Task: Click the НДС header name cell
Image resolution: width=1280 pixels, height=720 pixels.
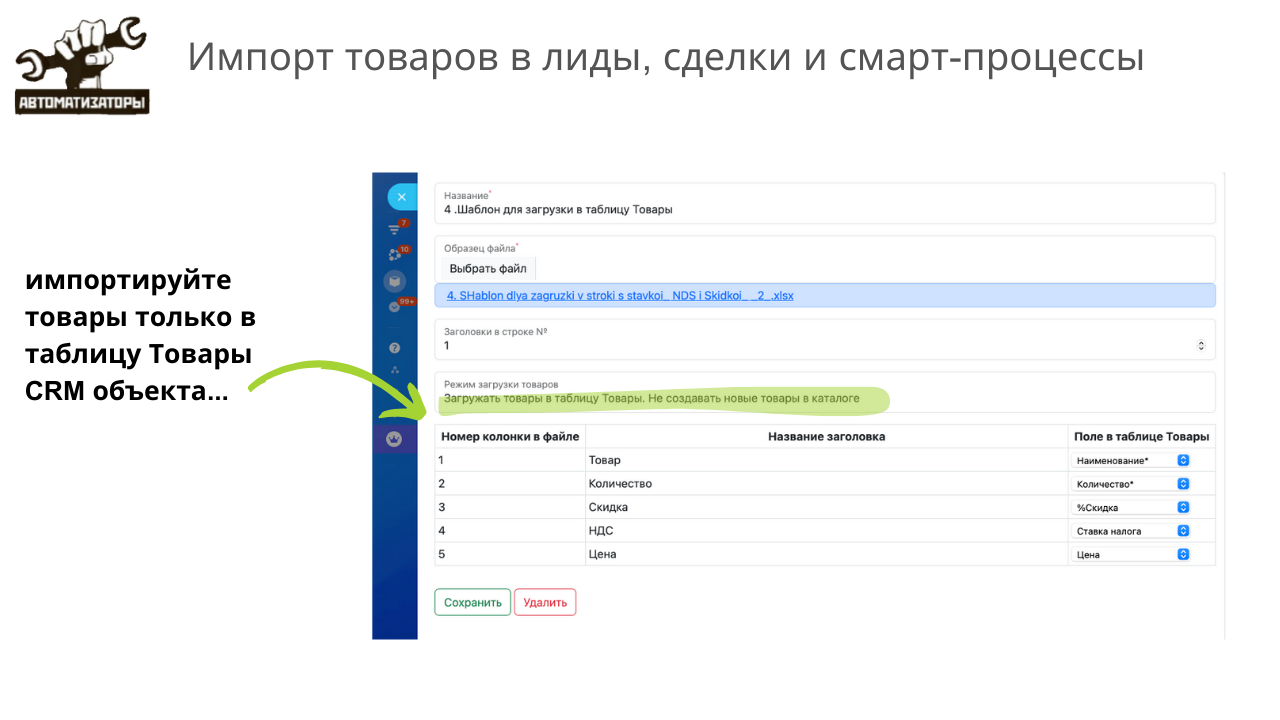Action: (x=826, y=531)
